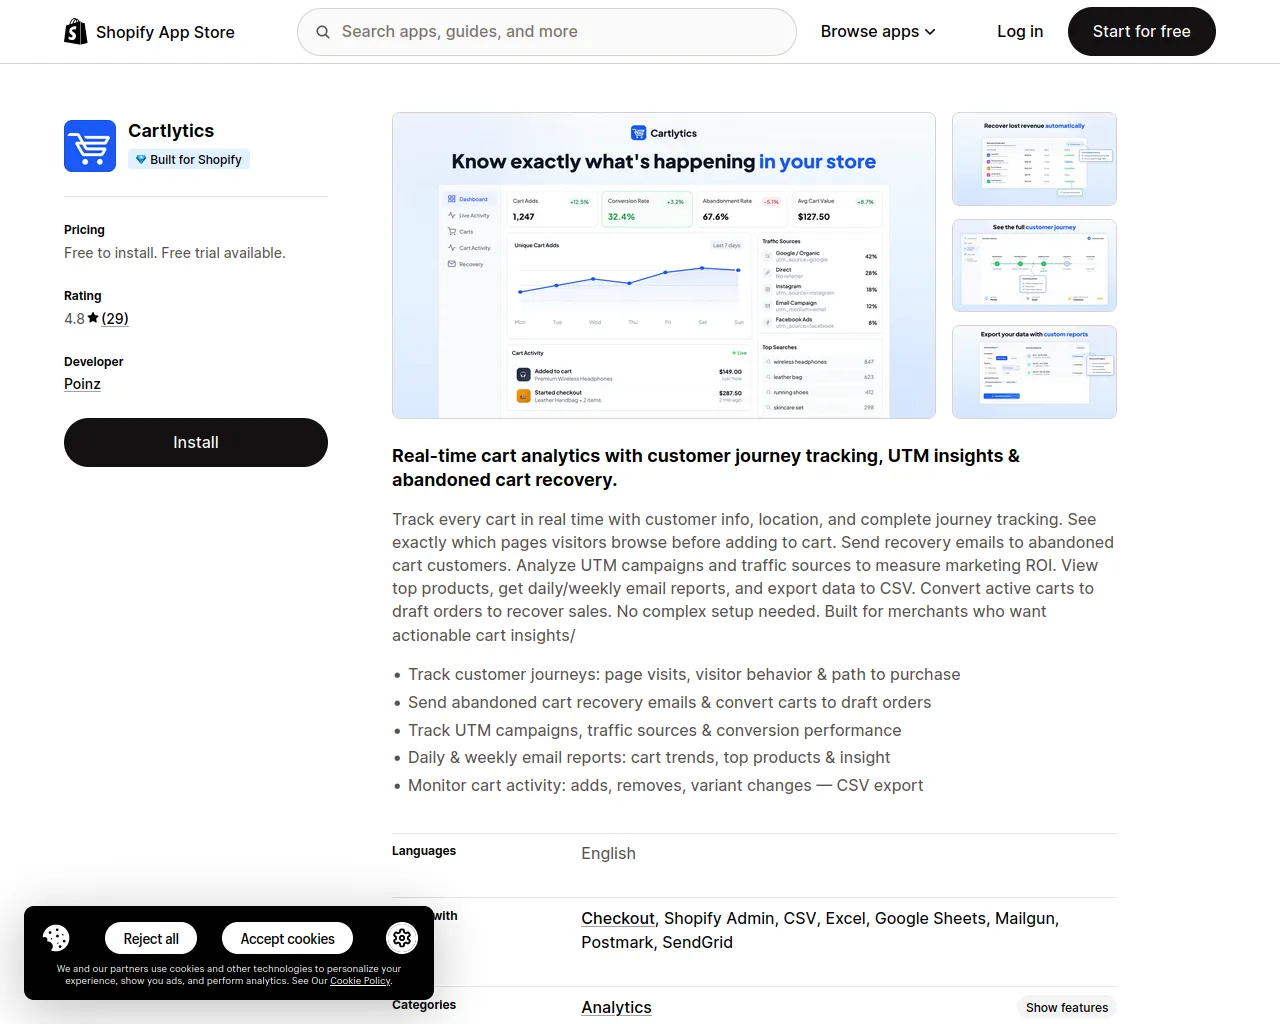Open cookie preferences via the gear icon
The image size is (1280, 1024).
[402, 938]
